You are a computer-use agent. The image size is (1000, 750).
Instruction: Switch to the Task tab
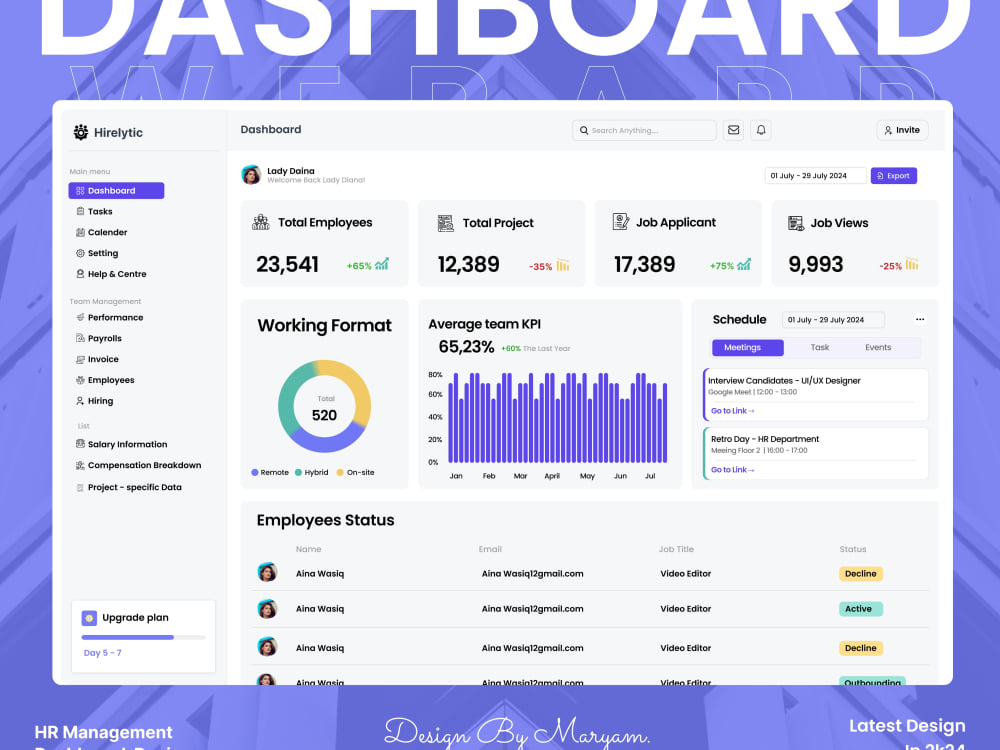[x=820, y=348]
